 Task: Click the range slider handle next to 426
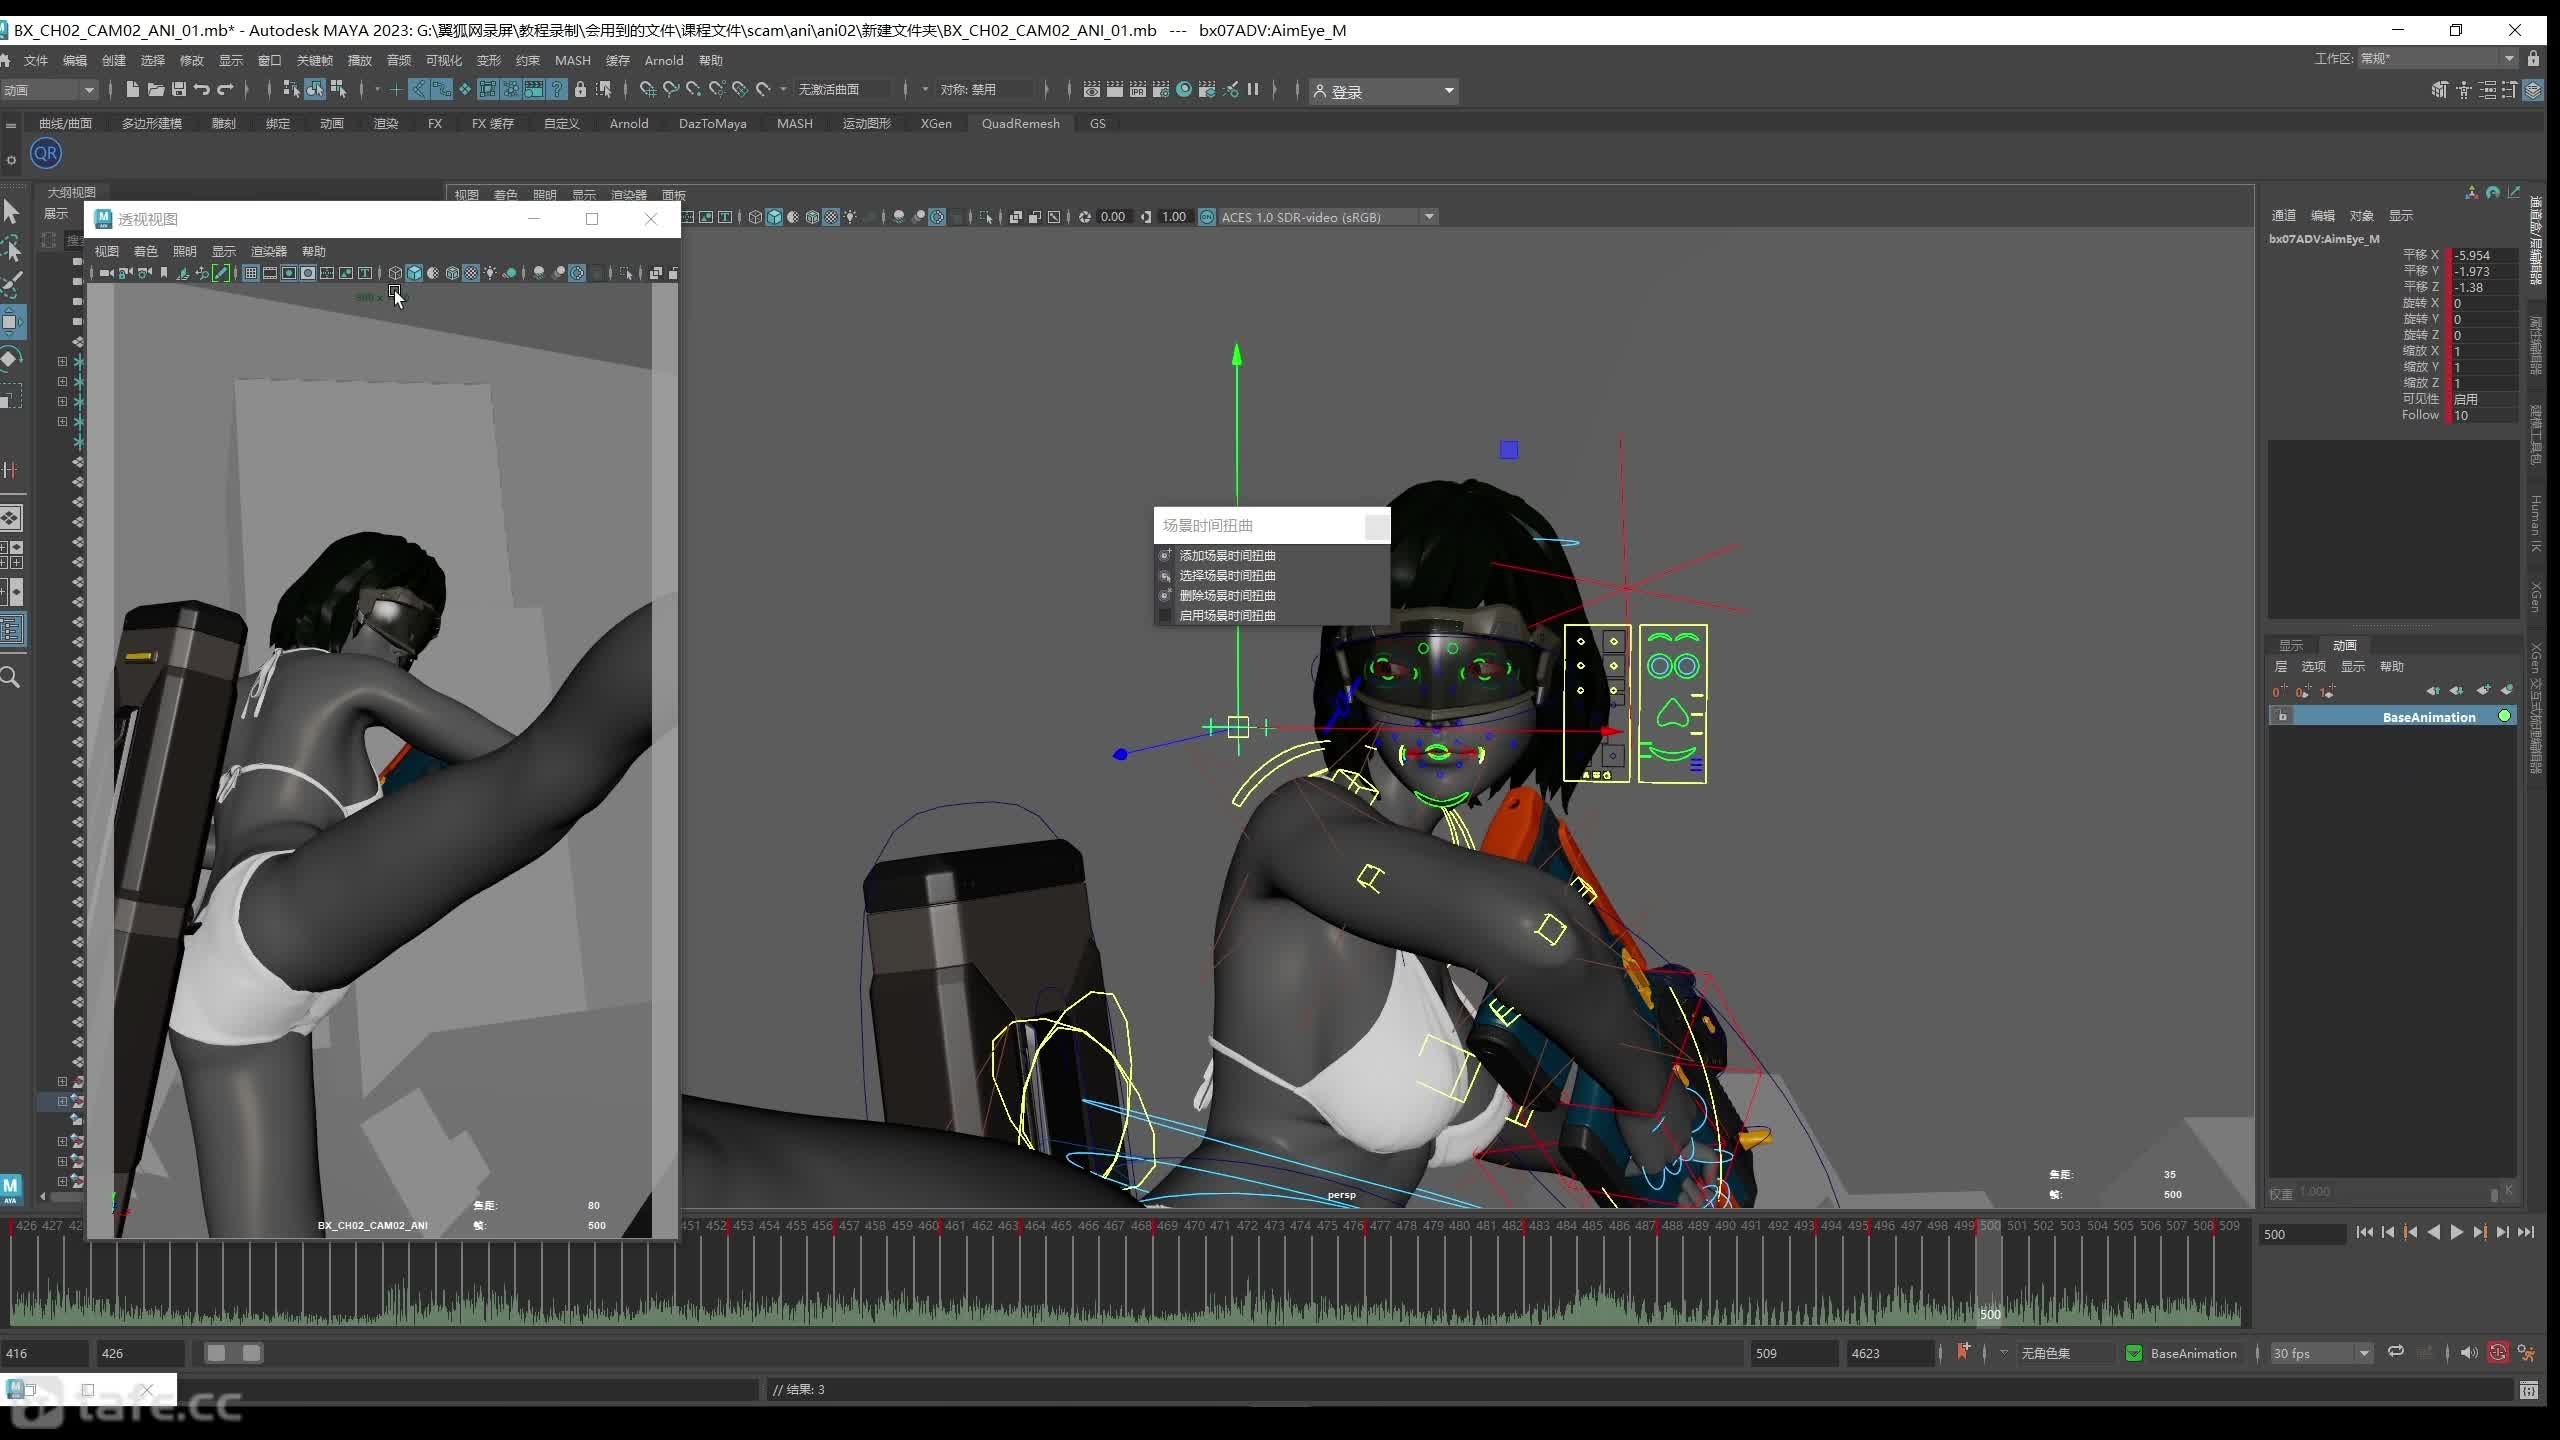[x=217, y=1353]
